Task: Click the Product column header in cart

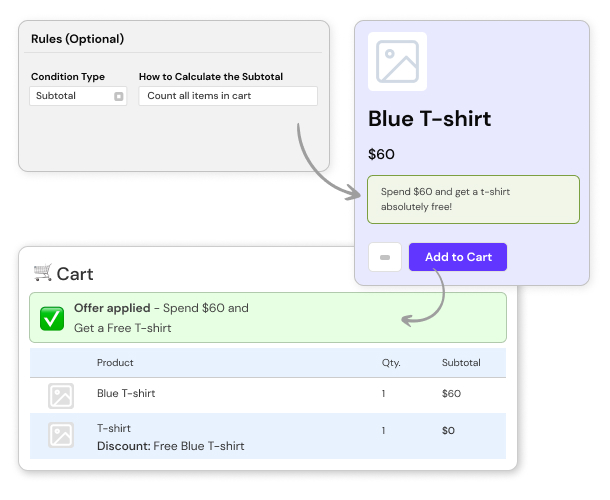Action: point(115,362)
